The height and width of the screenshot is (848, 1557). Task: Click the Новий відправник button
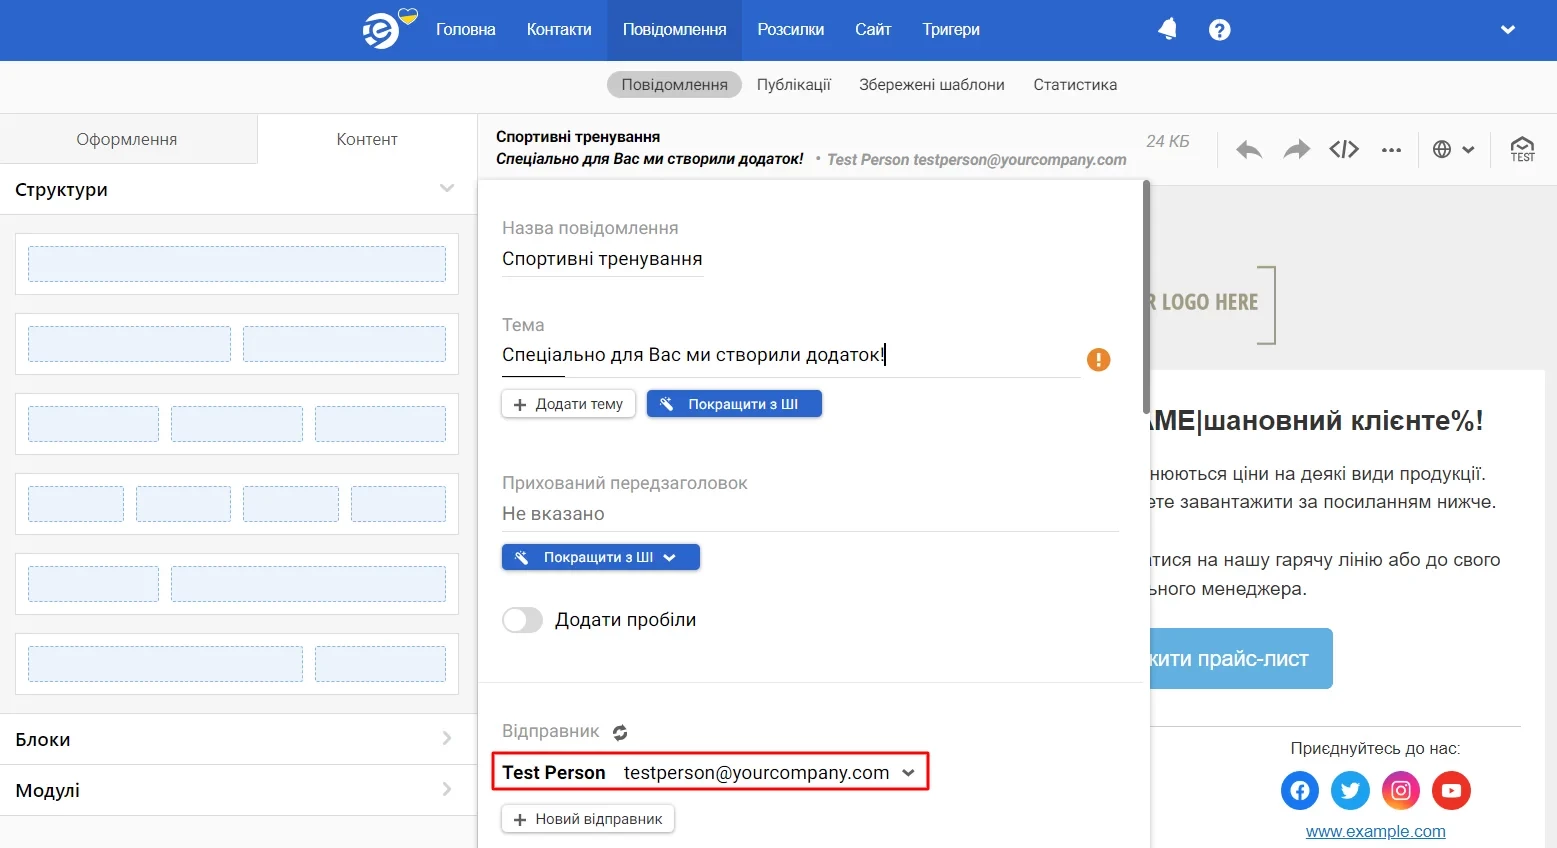coord(588,819)
